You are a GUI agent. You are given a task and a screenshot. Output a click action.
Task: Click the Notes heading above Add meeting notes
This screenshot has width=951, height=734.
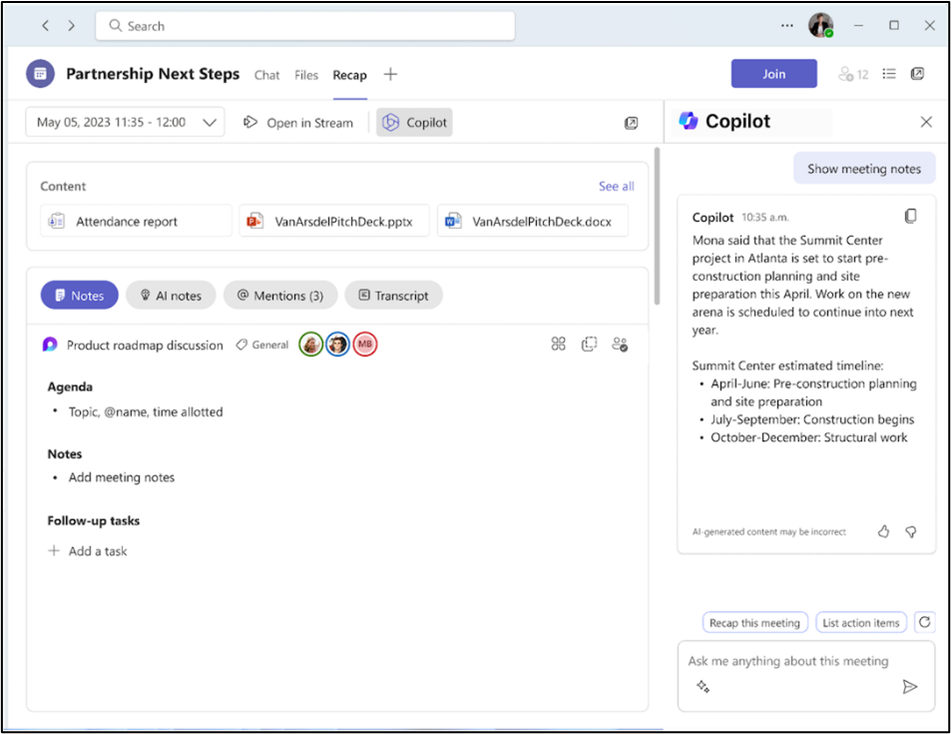65,454
